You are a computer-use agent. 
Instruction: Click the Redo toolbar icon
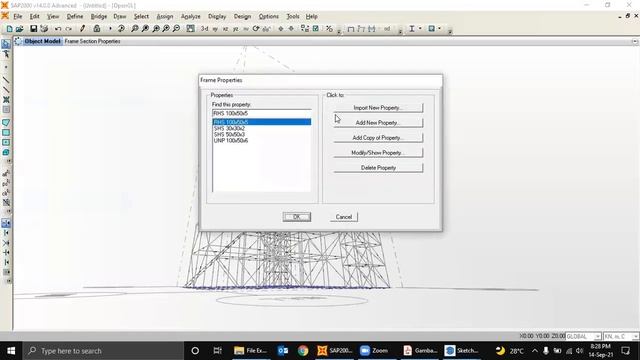click(x=69, y=29)
